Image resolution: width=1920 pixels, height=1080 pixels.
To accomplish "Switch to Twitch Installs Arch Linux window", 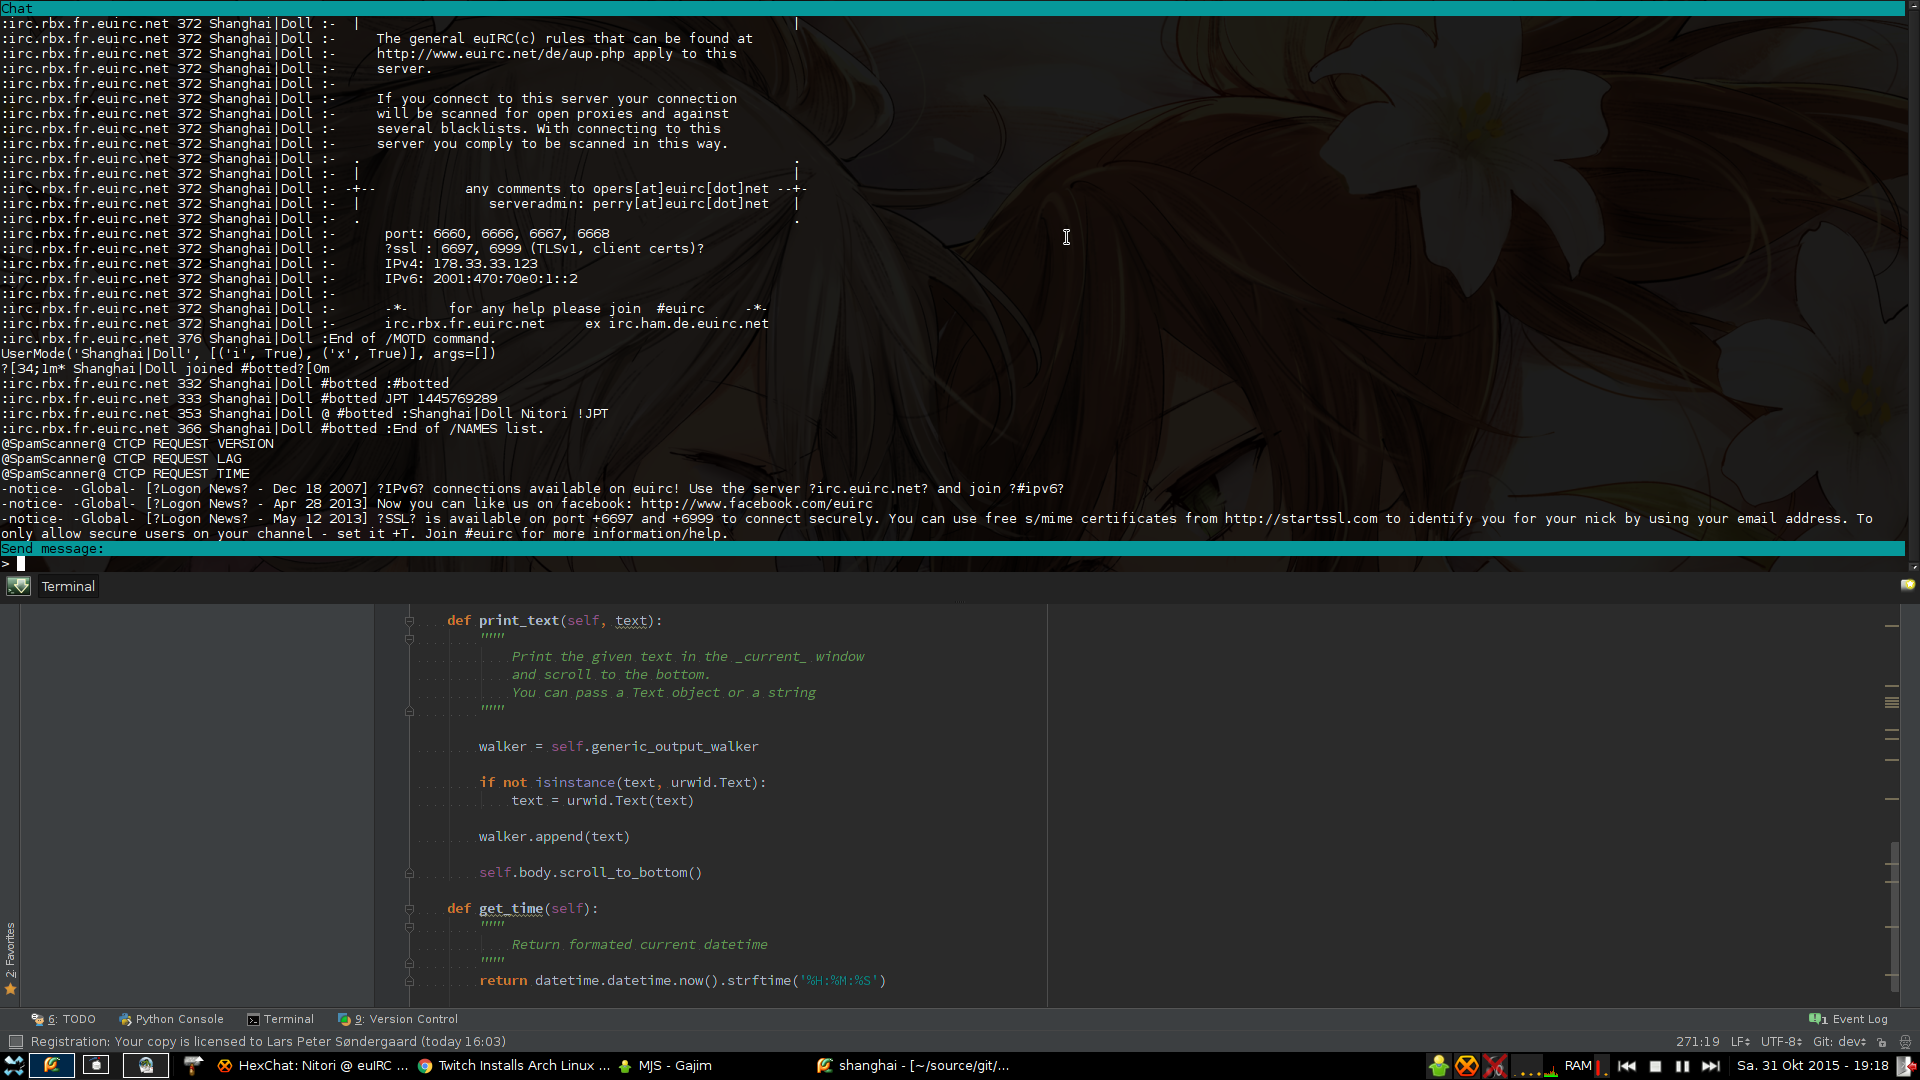I will coord(514,1066).
